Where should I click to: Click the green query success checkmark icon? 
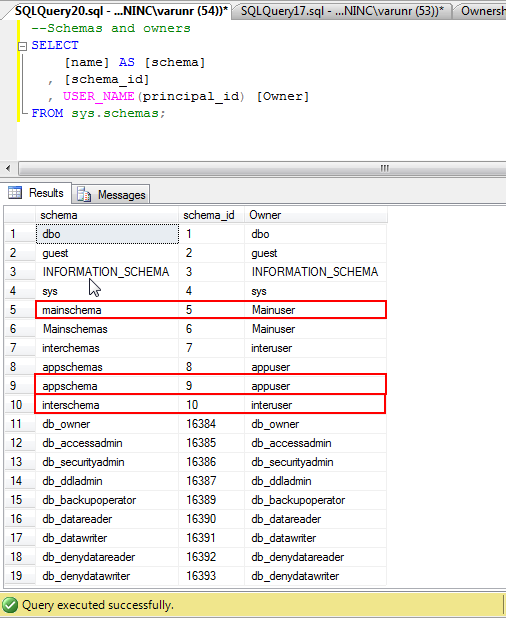point(9,605)
